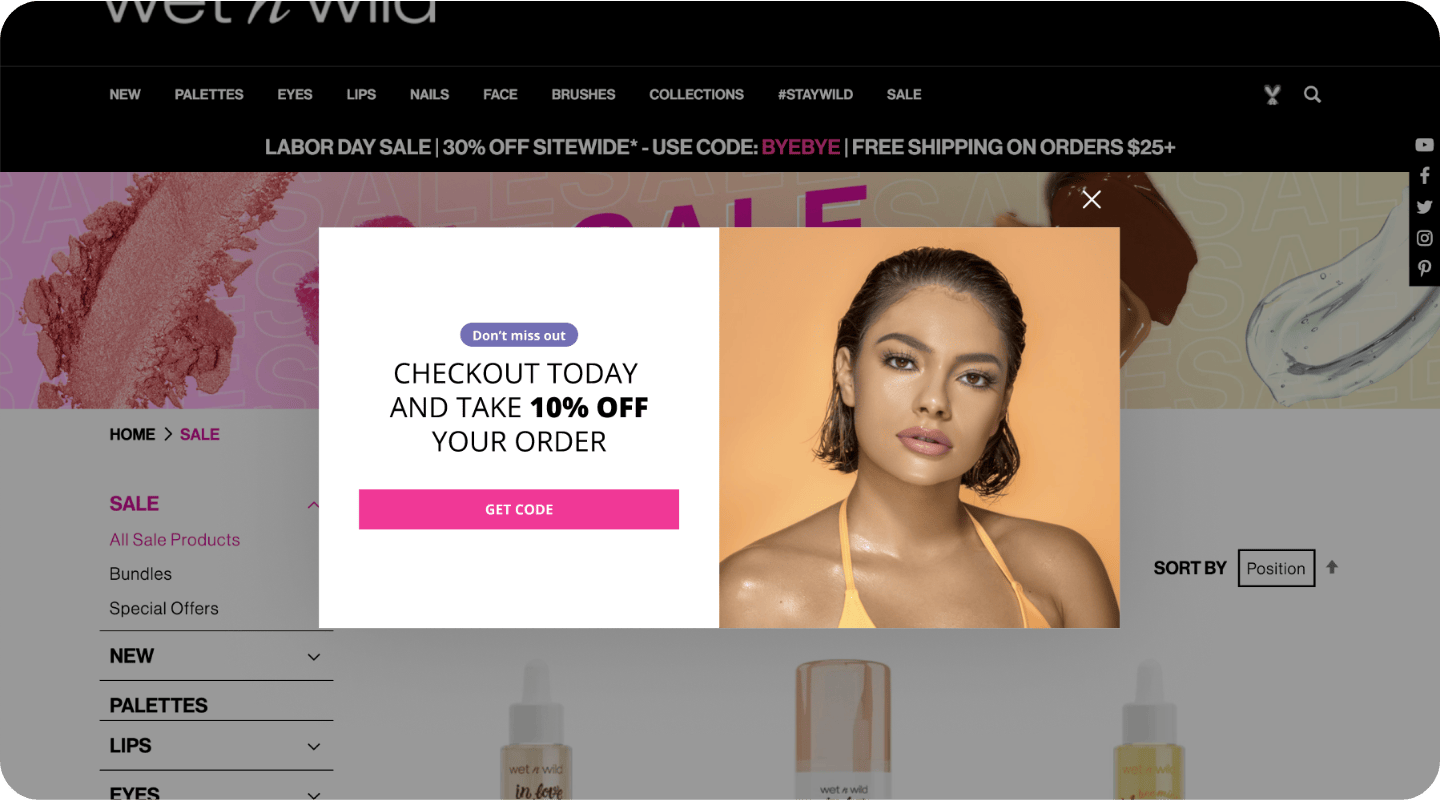Open the Instagram social icon
Screen dimensions: 1440x800
point(1424,238)
